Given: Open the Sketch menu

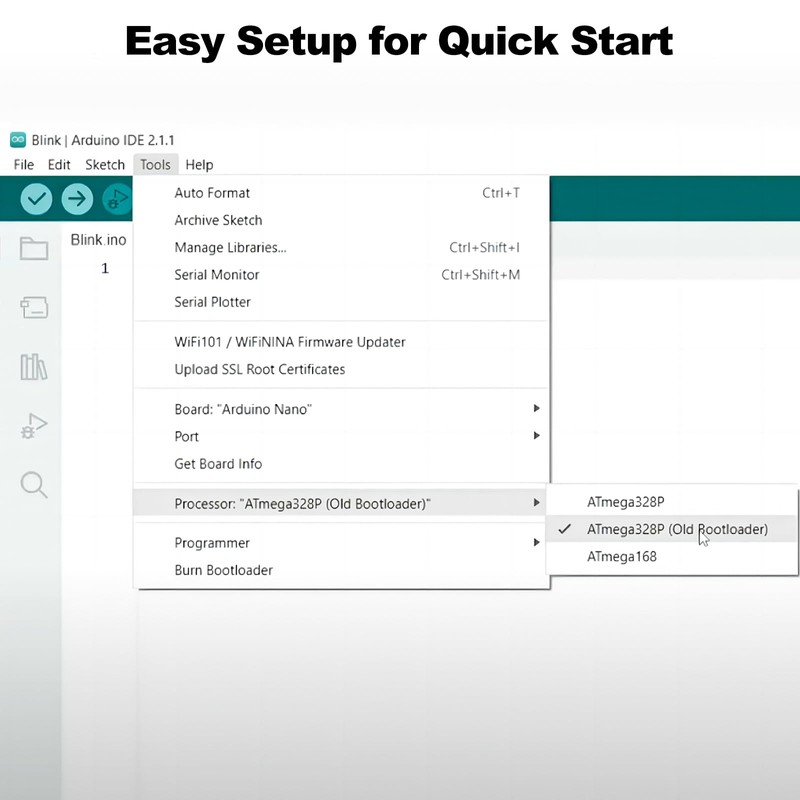Looking at the screenshot, I should pyautogui.click(x=105, y=165).
